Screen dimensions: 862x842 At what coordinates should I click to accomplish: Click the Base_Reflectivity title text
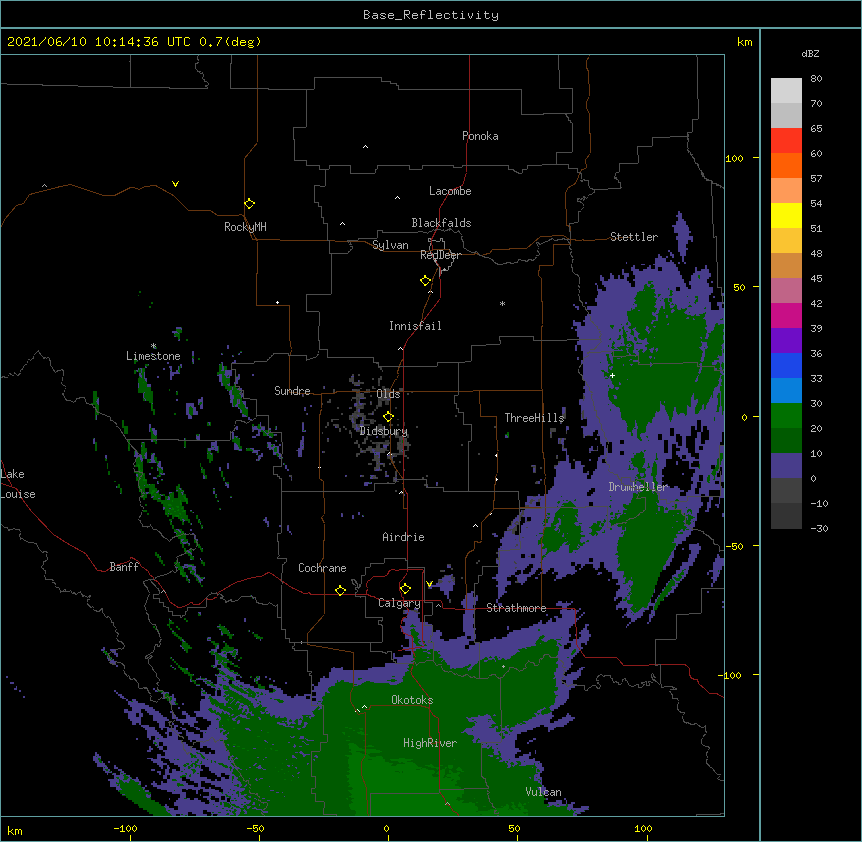point(431,15)
